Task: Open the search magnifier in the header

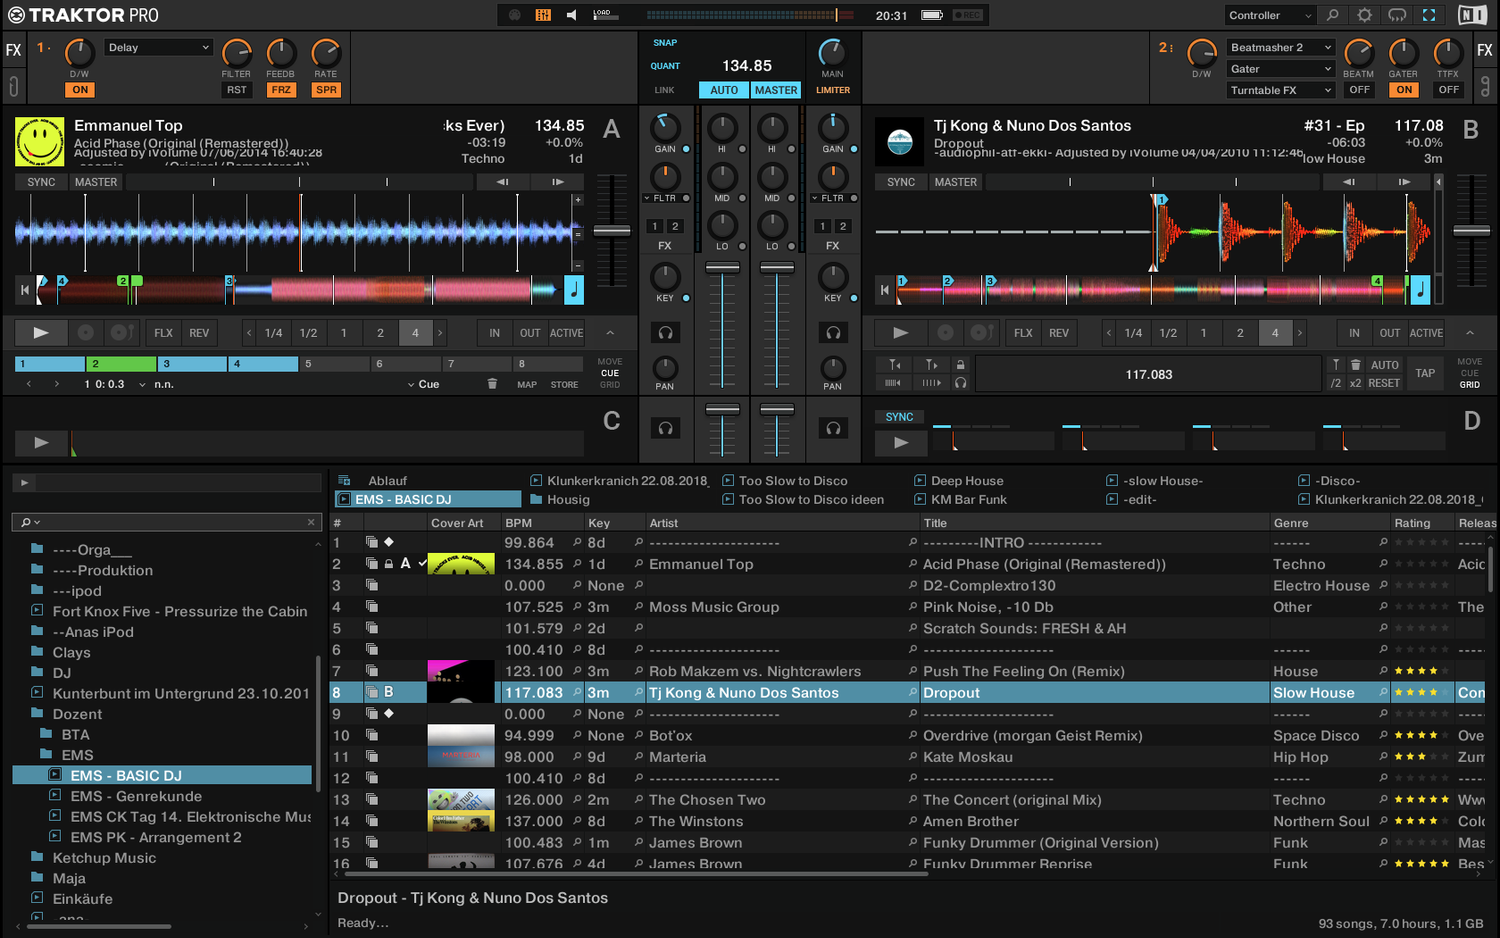Action: coord(1333,15)
